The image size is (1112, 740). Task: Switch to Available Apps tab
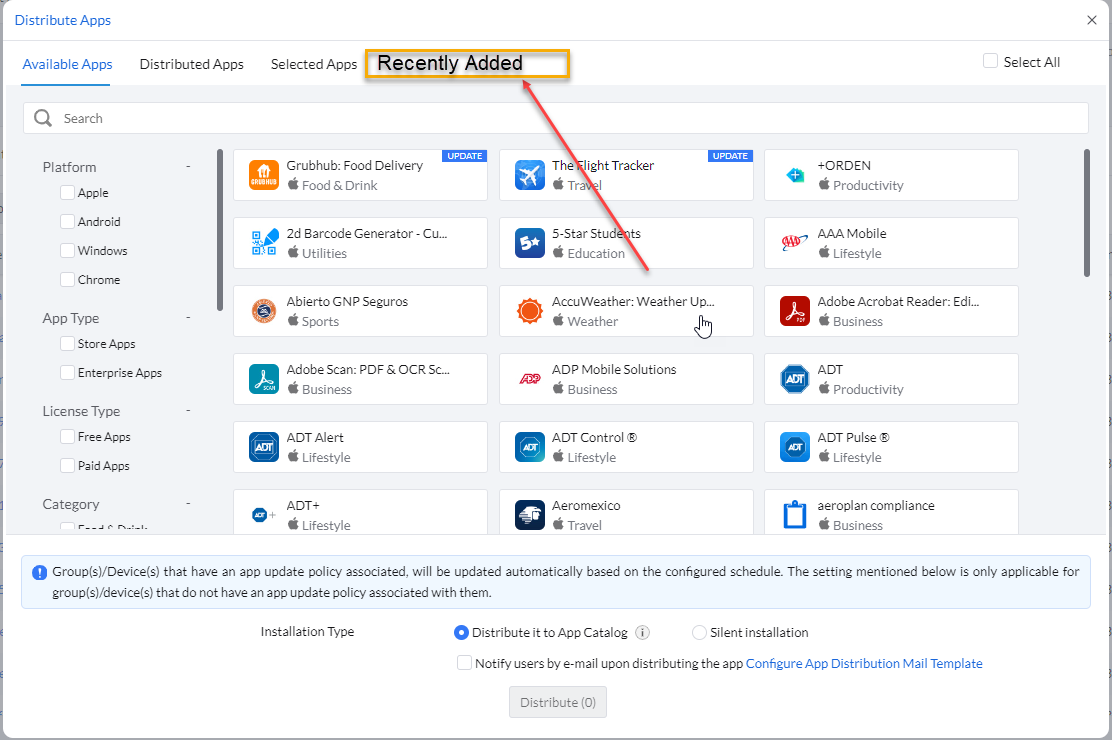coord(67,65)
